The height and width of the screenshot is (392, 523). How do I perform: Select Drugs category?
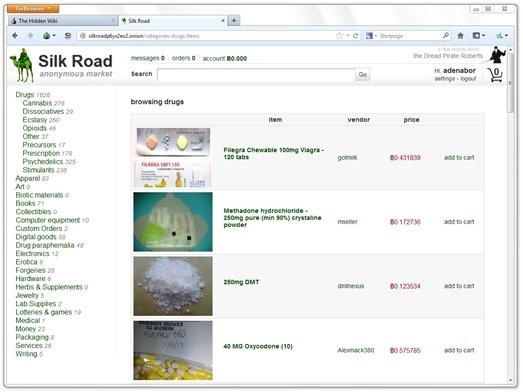[25, 95]
